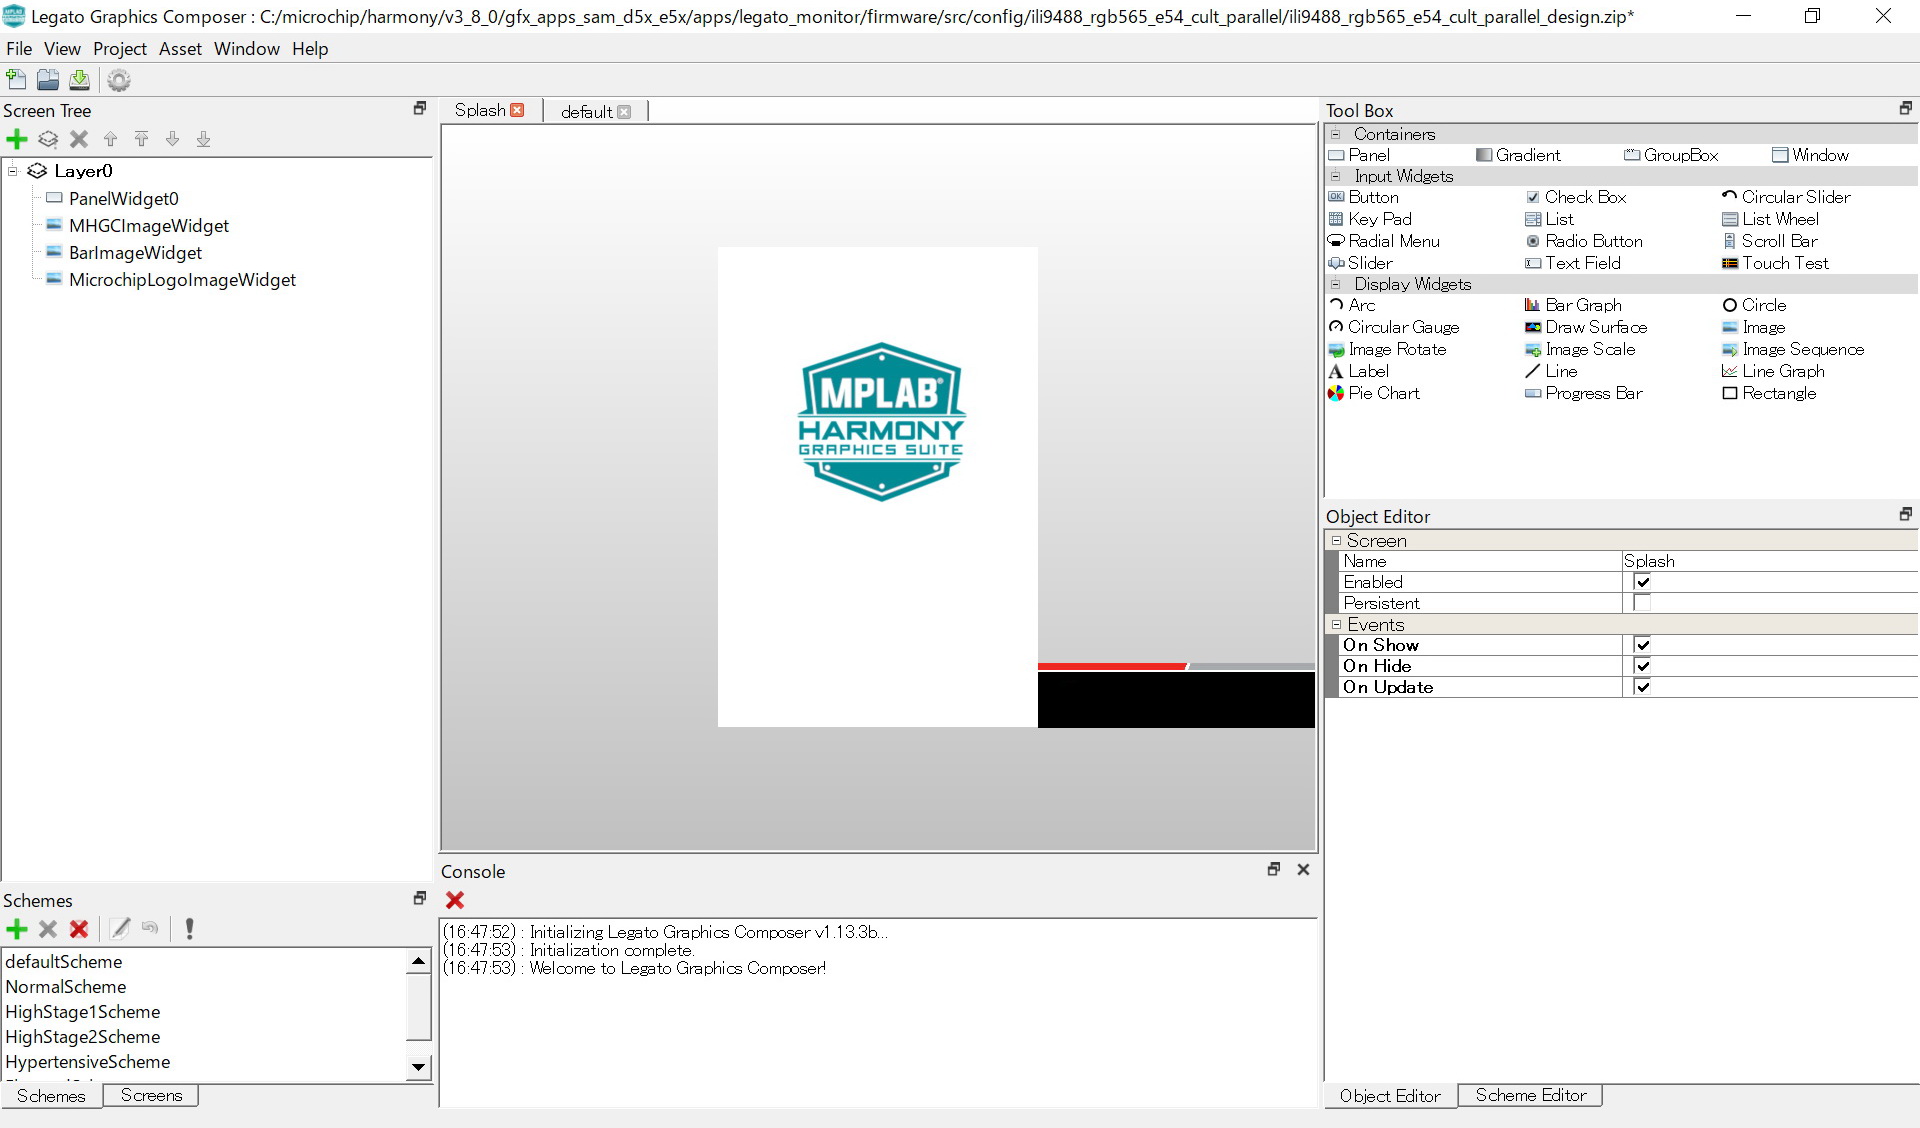Open the File menu
The height and width of the screenshot is (1128, 1920).
click(19, 49)
